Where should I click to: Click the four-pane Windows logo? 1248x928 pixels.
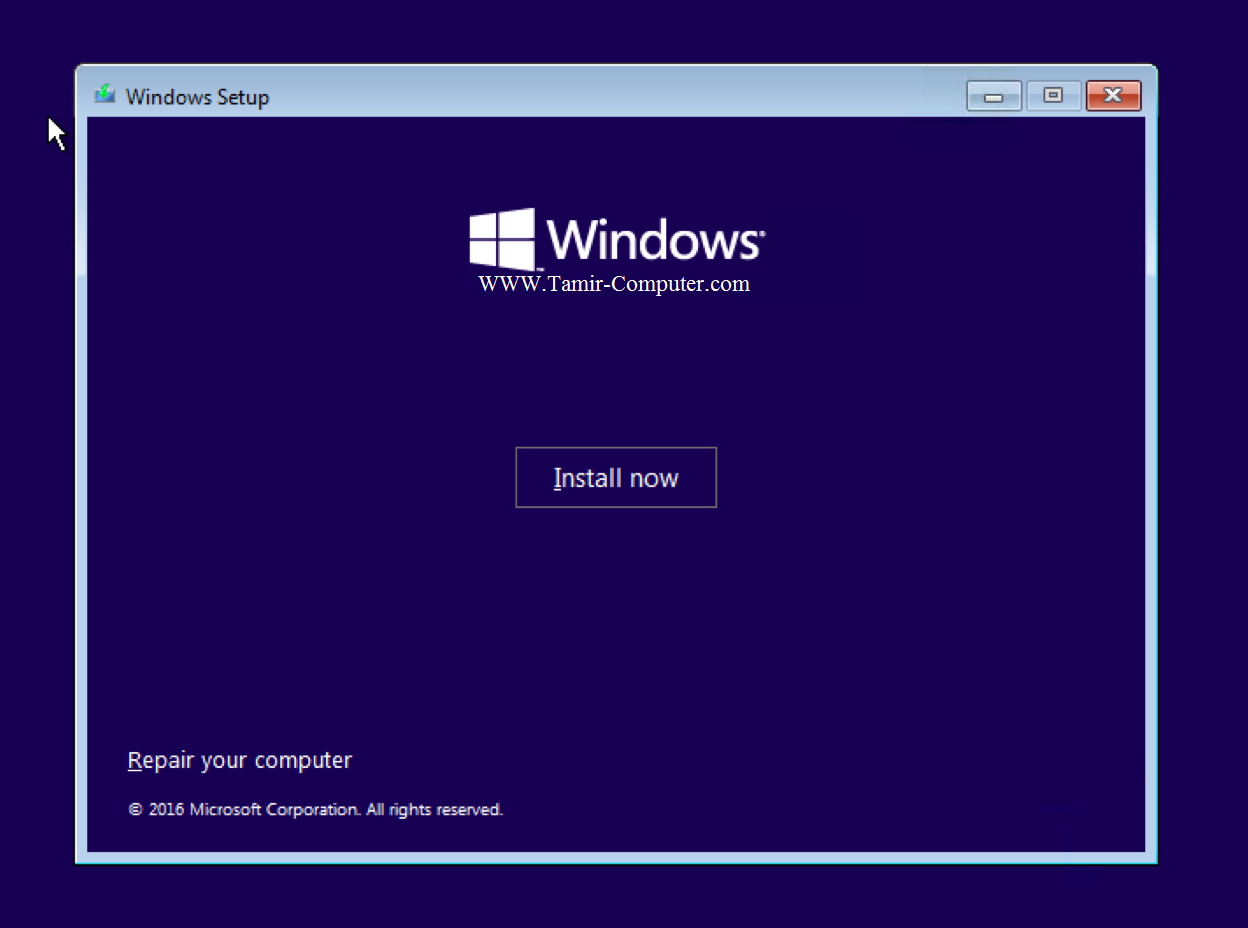click(x=502, y=239)
